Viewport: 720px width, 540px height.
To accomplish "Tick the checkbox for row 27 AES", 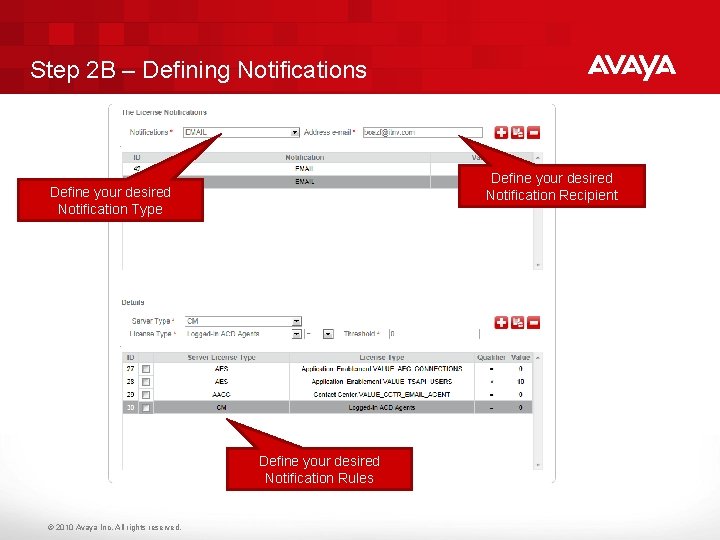I will [146, 369].
